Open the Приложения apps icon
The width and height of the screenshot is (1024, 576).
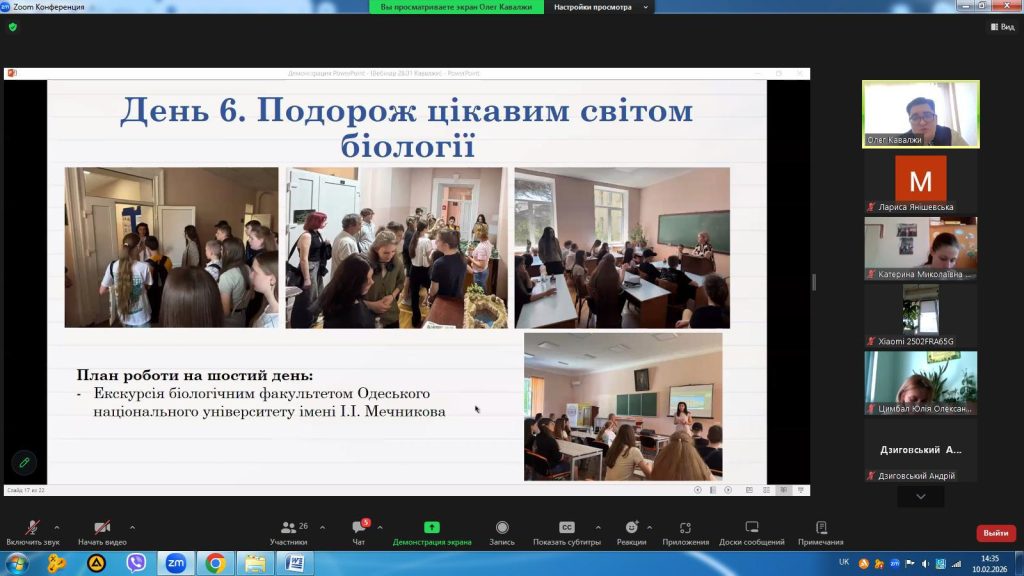(x=685, y=529)
